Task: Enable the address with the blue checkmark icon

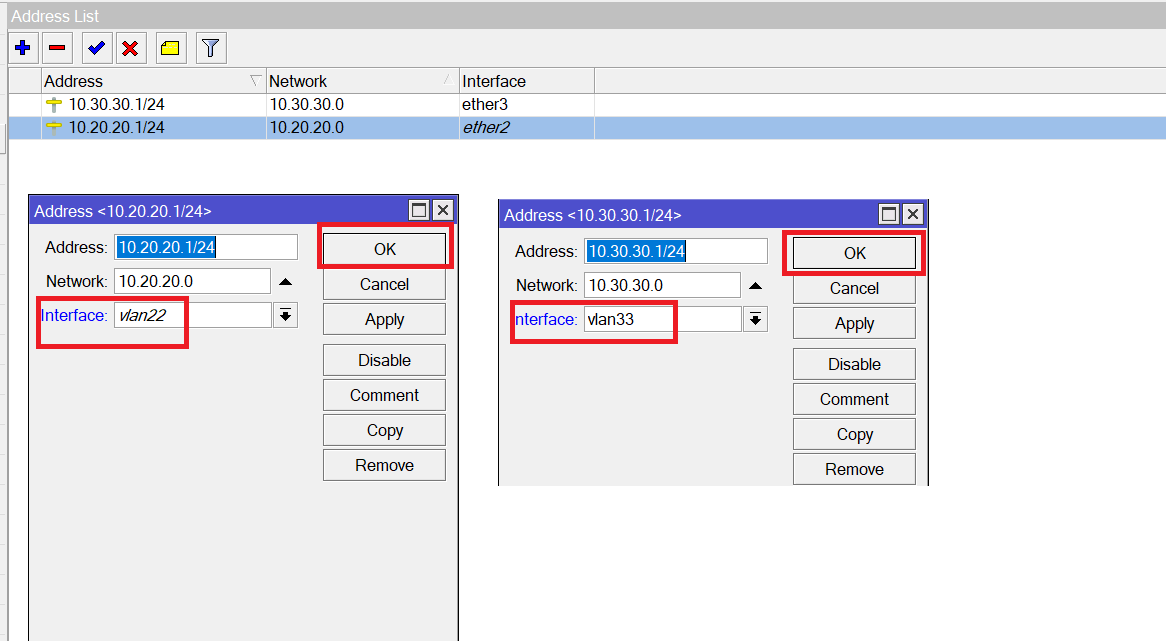Action: coord(97,48)
